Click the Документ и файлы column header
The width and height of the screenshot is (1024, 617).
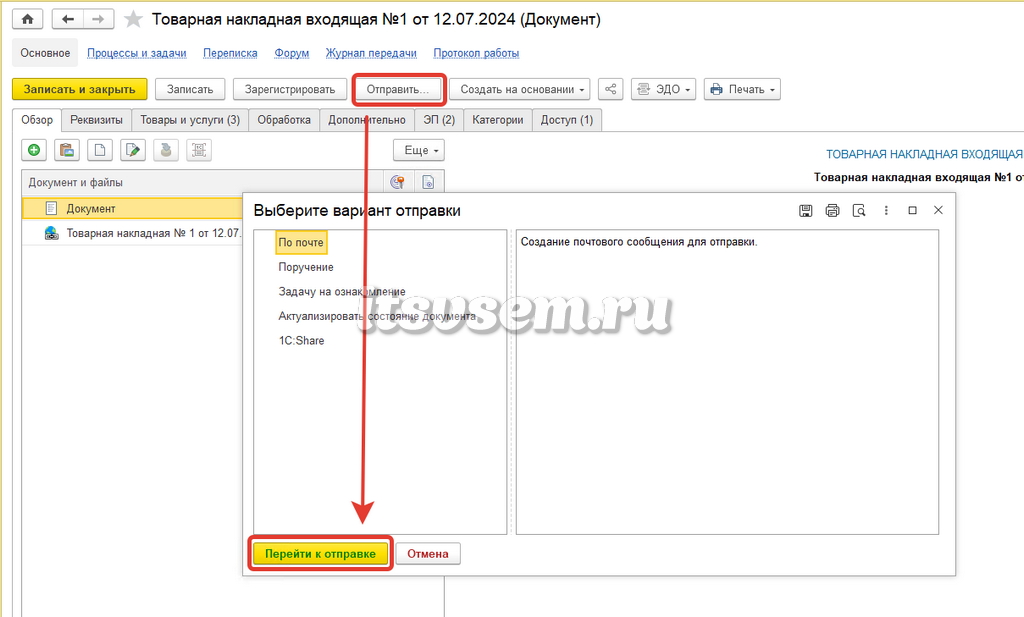point(202,182)
